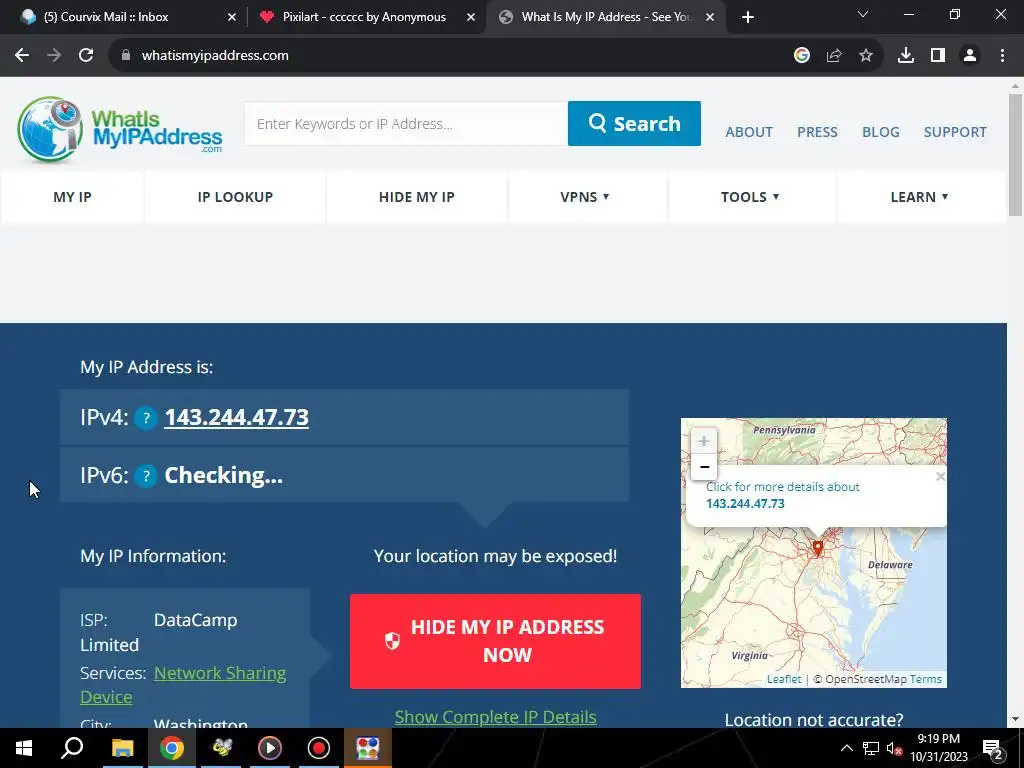Click the muted volume tray icon
Screen dimensions: 1024x768
coord(894,748)
